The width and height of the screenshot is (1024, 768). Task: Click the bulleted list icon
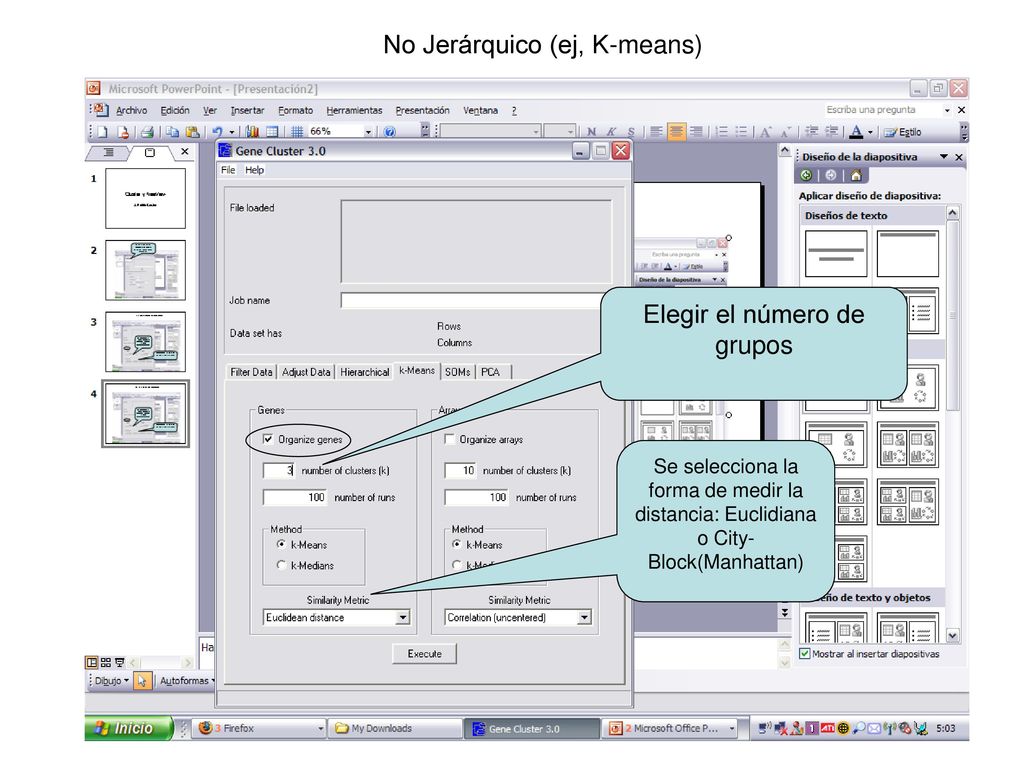(741, 132)
